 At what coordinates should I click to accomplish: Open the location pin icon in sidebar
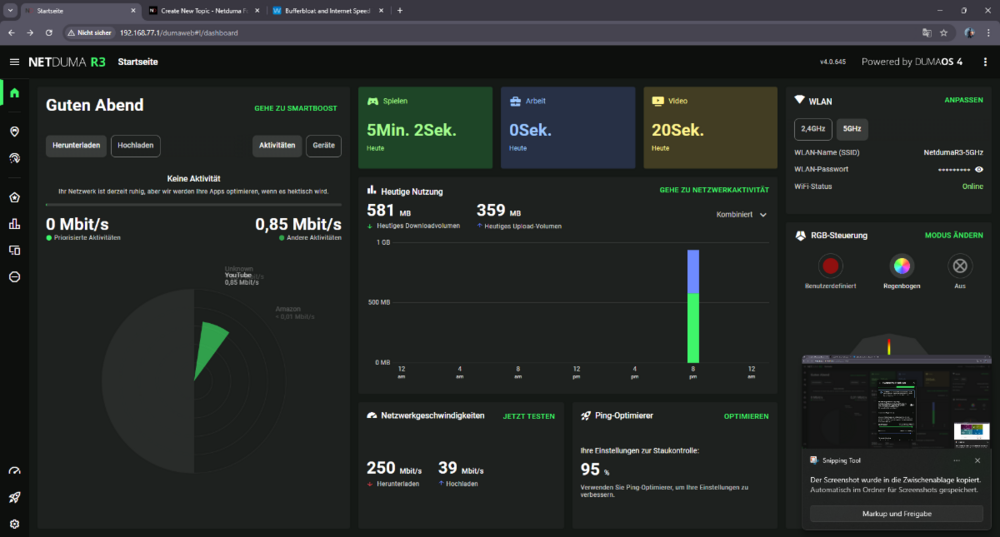click(14, 131)
